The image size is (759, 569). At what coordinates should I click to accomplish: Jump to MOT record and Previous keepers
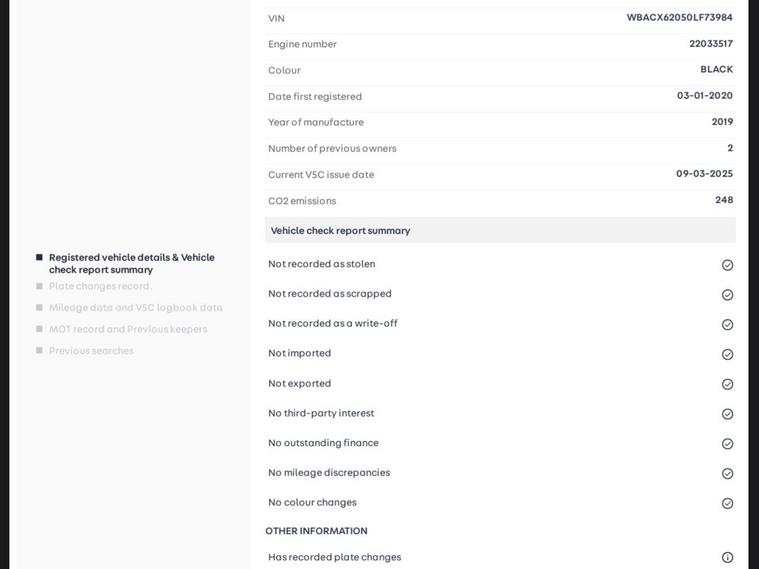point(128,329)
